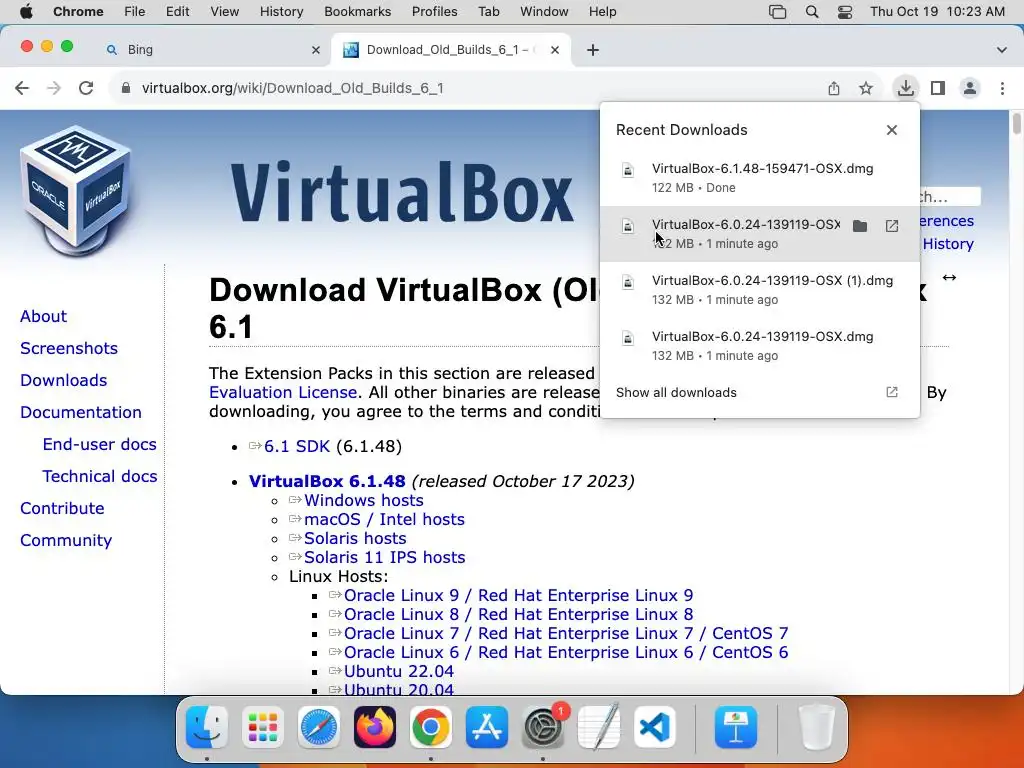This screenshot has height=768, width=1024.
Task: Click Show all downloads
Action: 676,392
